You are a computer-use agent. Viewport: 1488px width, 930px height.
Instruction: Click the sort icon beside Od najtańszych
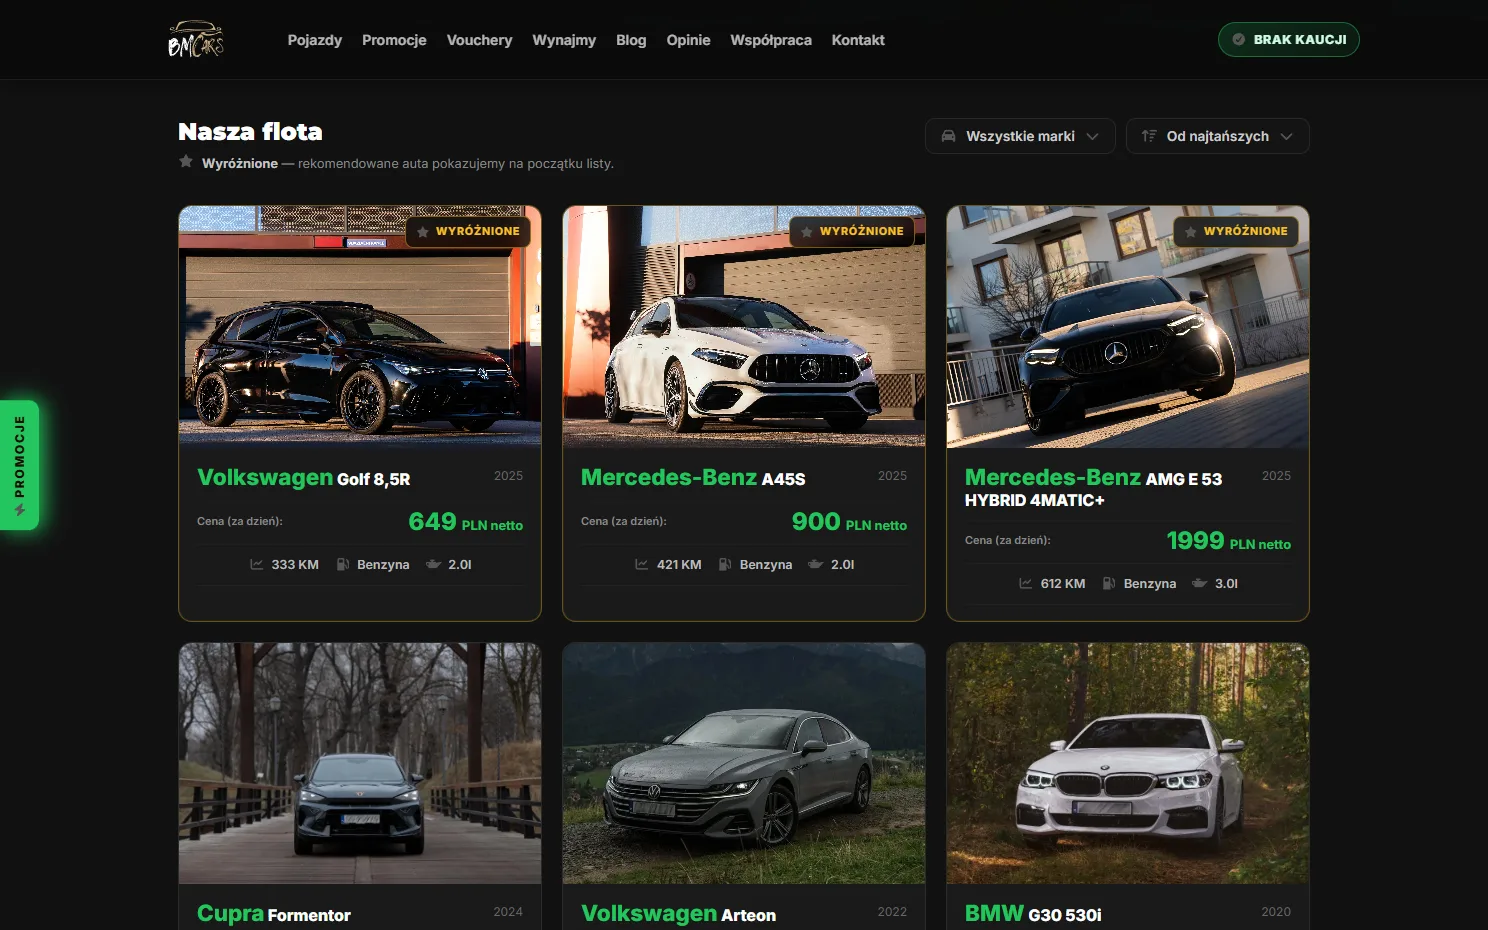pos(1149,136)
